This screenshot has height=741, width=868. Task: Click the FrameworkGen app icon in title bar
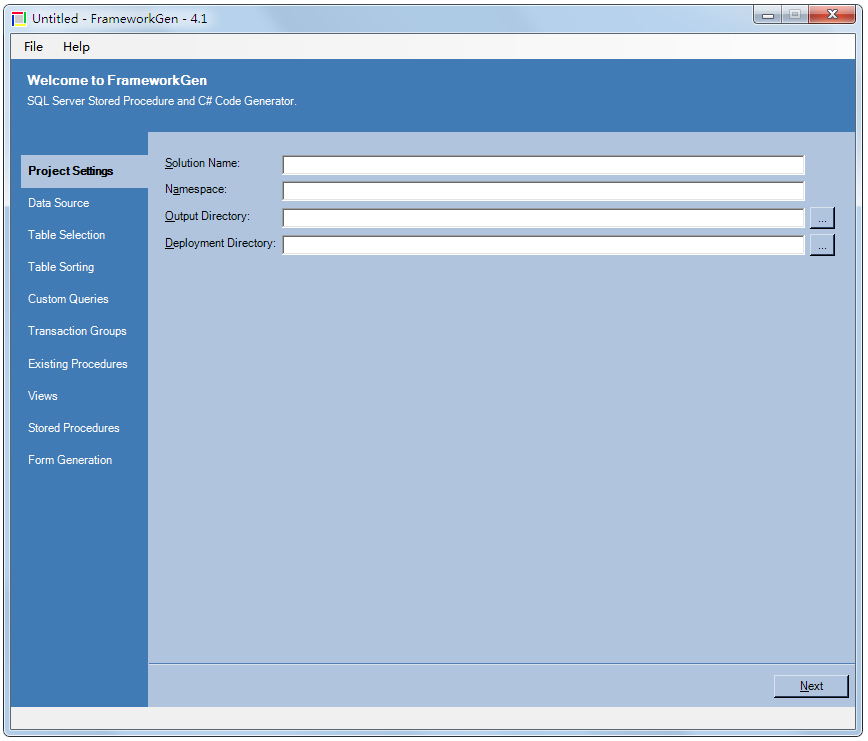point(19,19)
